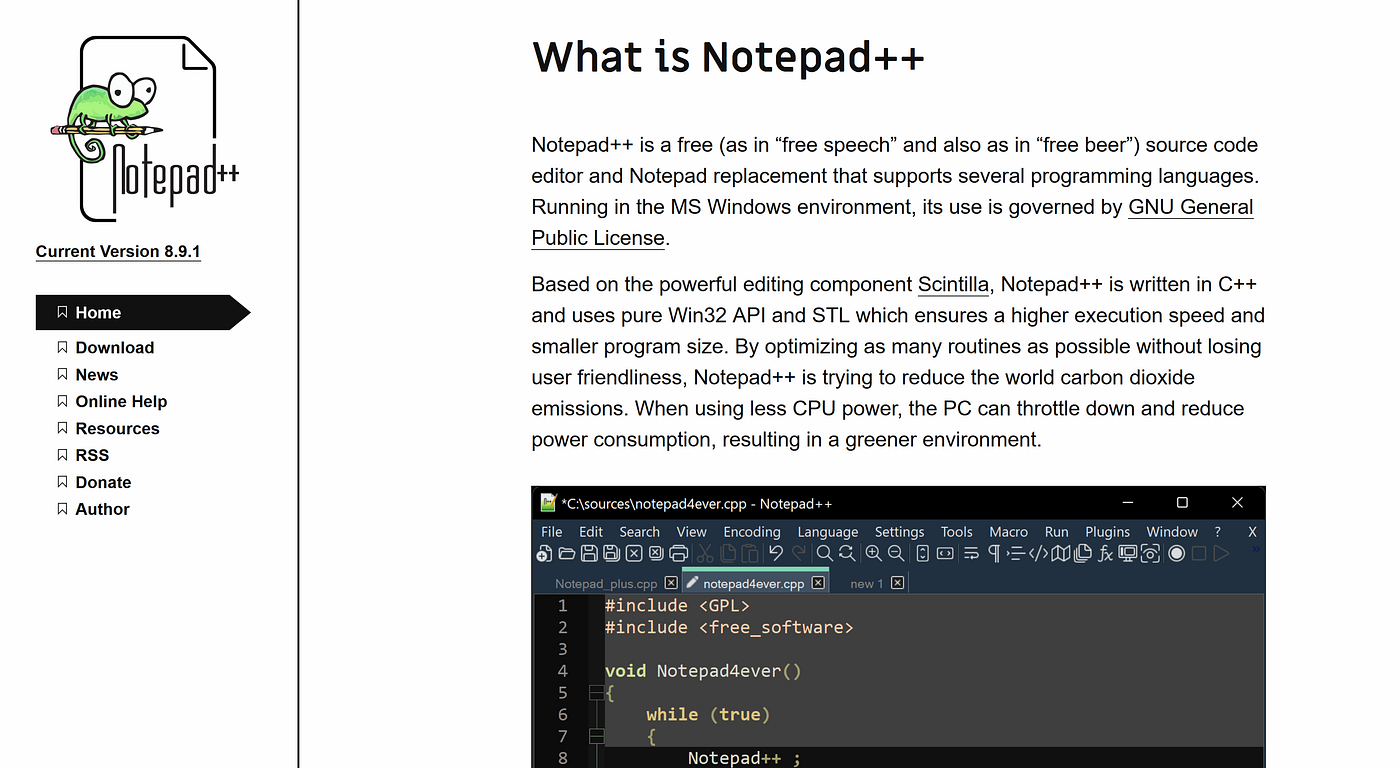Click the Close document toolbar icon
The height and width of the screenshot is (768, 1400).
click(634, 553)
